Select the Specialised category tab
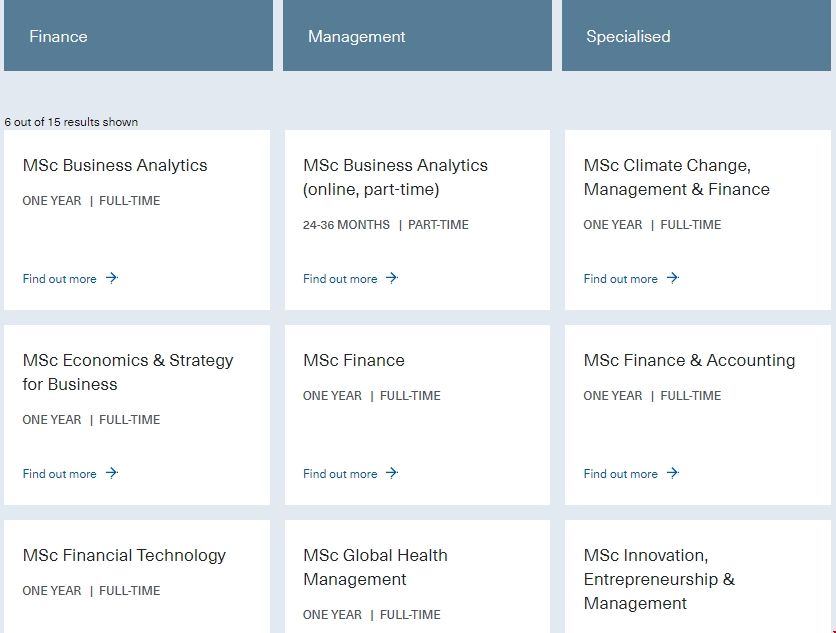This screenshot has height=633, width=836. (x=696, y=36)
